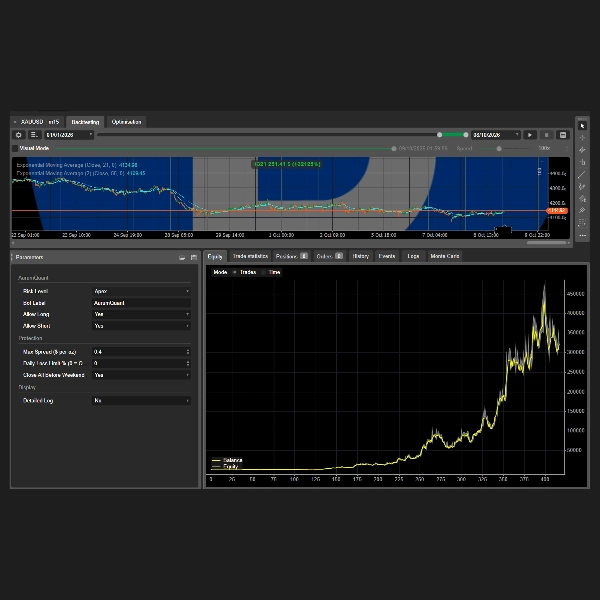
Task: Collapse arrow next to XAUUSD m15
Action: pos(15,122)
